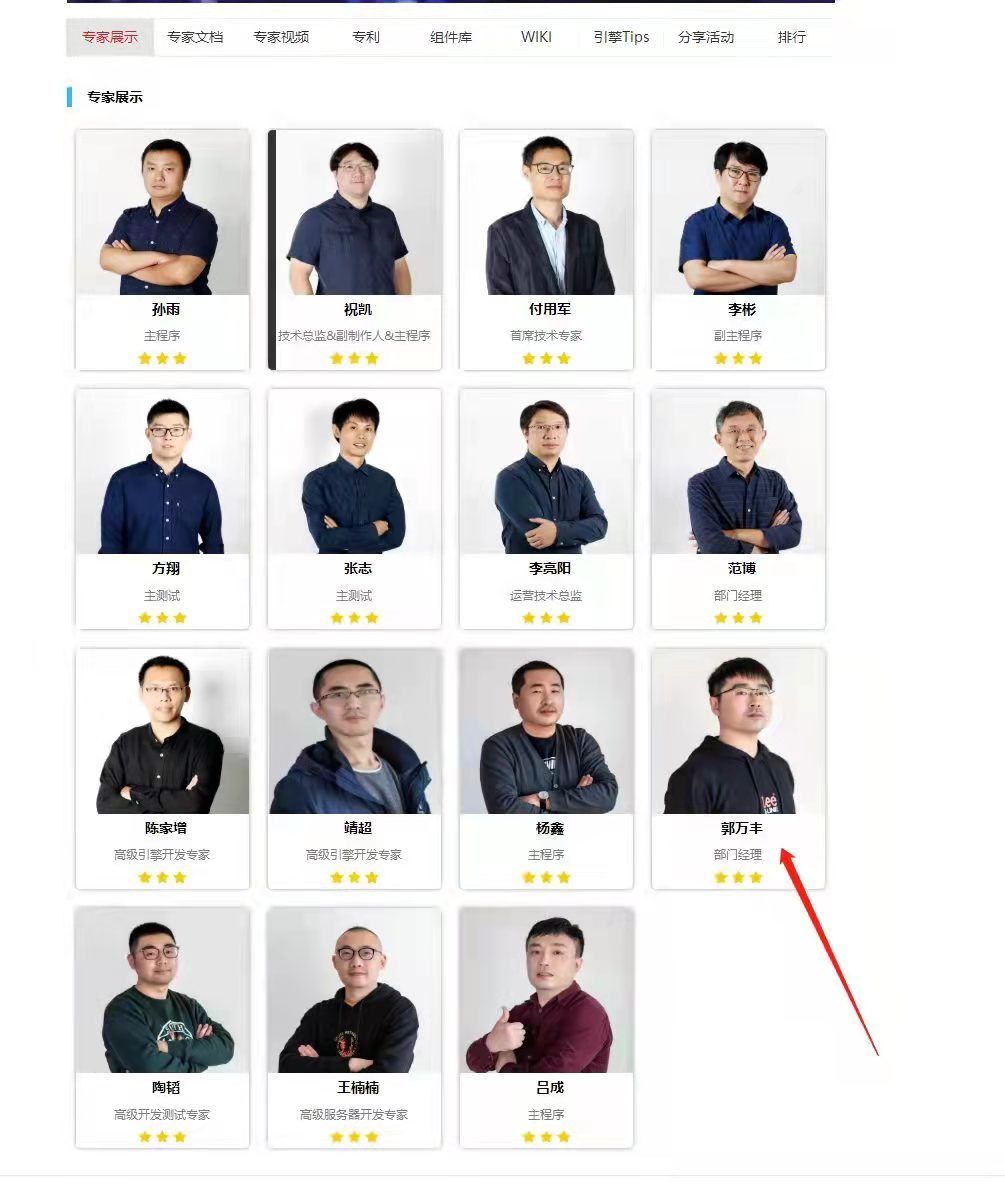Click the name 郭万丰
This screenshot has width=1005, height=1185.
(x=741, y=828)
